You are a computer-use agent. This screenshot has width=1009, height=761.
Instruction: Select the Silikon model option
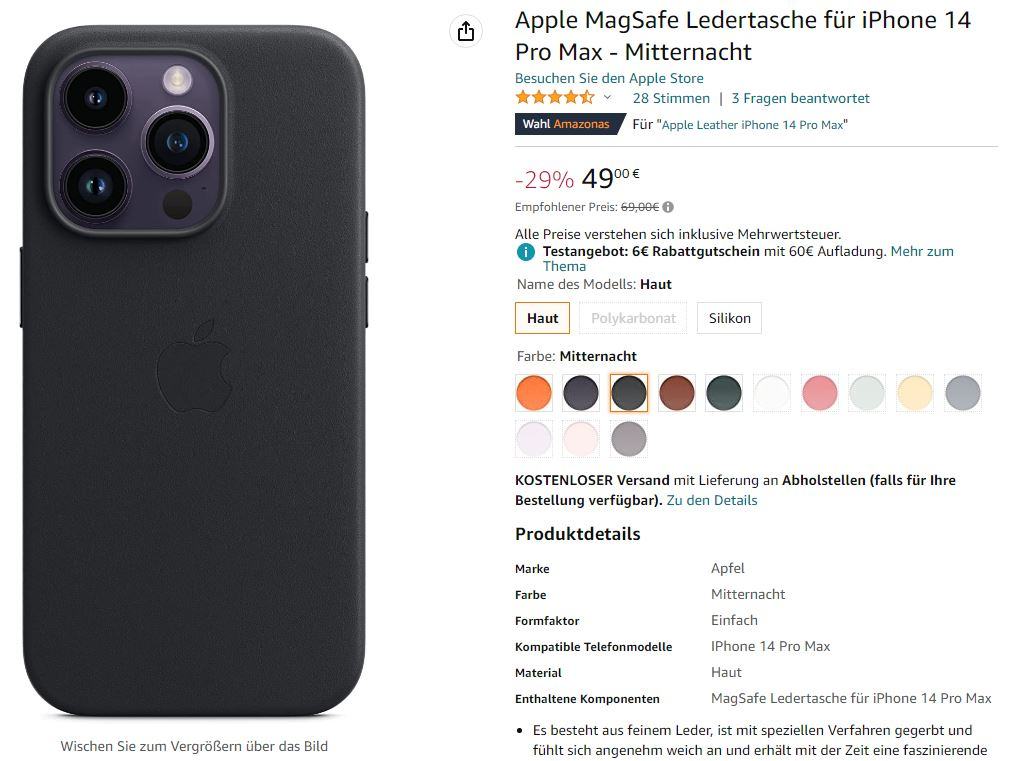tap(729, 318)
